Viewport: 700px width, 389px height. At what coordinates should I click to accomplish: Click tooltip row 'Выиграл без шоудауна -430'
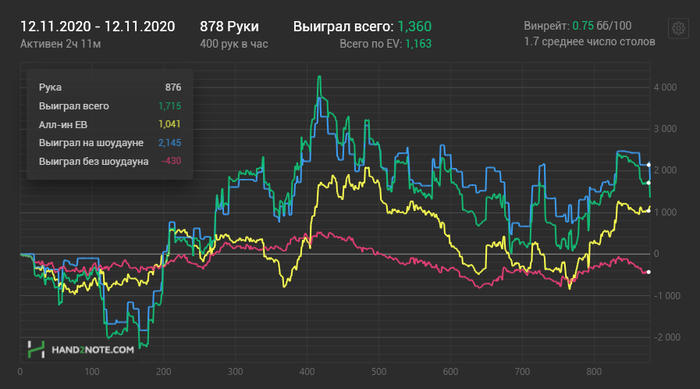[x=110, y=161]
